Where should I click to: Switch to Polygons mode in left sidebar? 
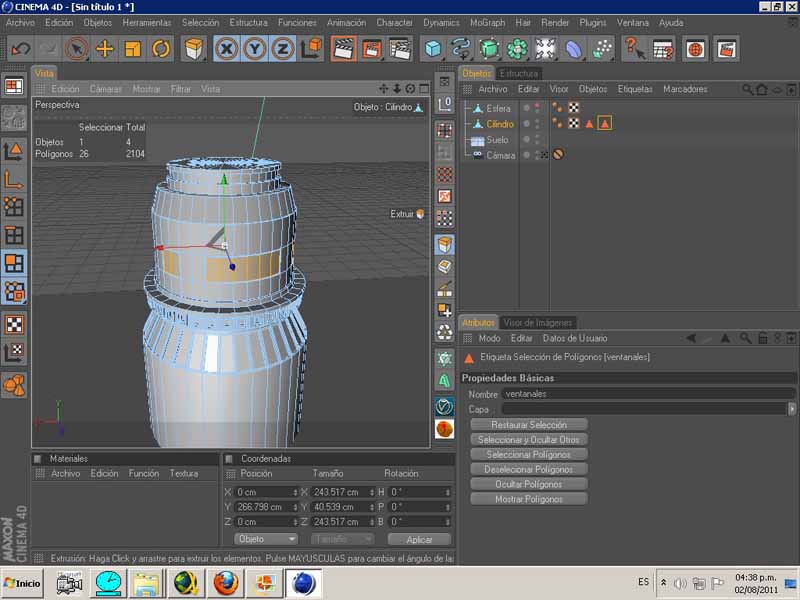[14, 263]
